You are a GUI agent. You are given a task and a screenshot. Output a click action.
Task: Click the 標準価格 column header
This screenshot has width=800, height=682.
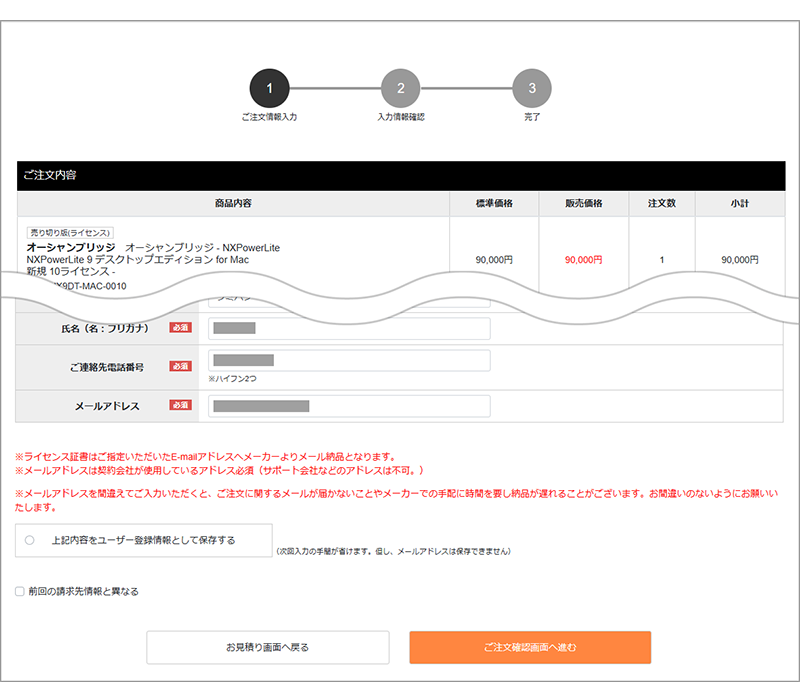click(x=494, y=204)
